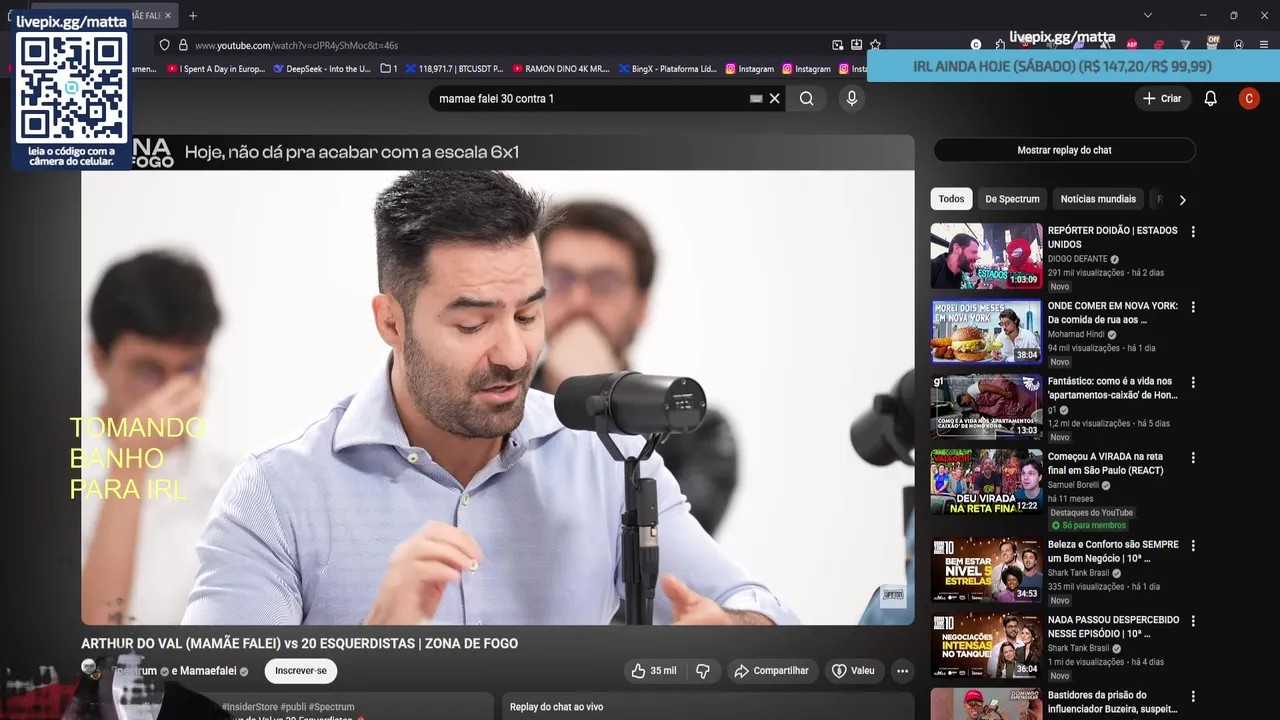The width and height of the screenshot is (1280, 720).
Task: Click Bastidores da prisão do influenciador title
Action: click(1112, 702)
